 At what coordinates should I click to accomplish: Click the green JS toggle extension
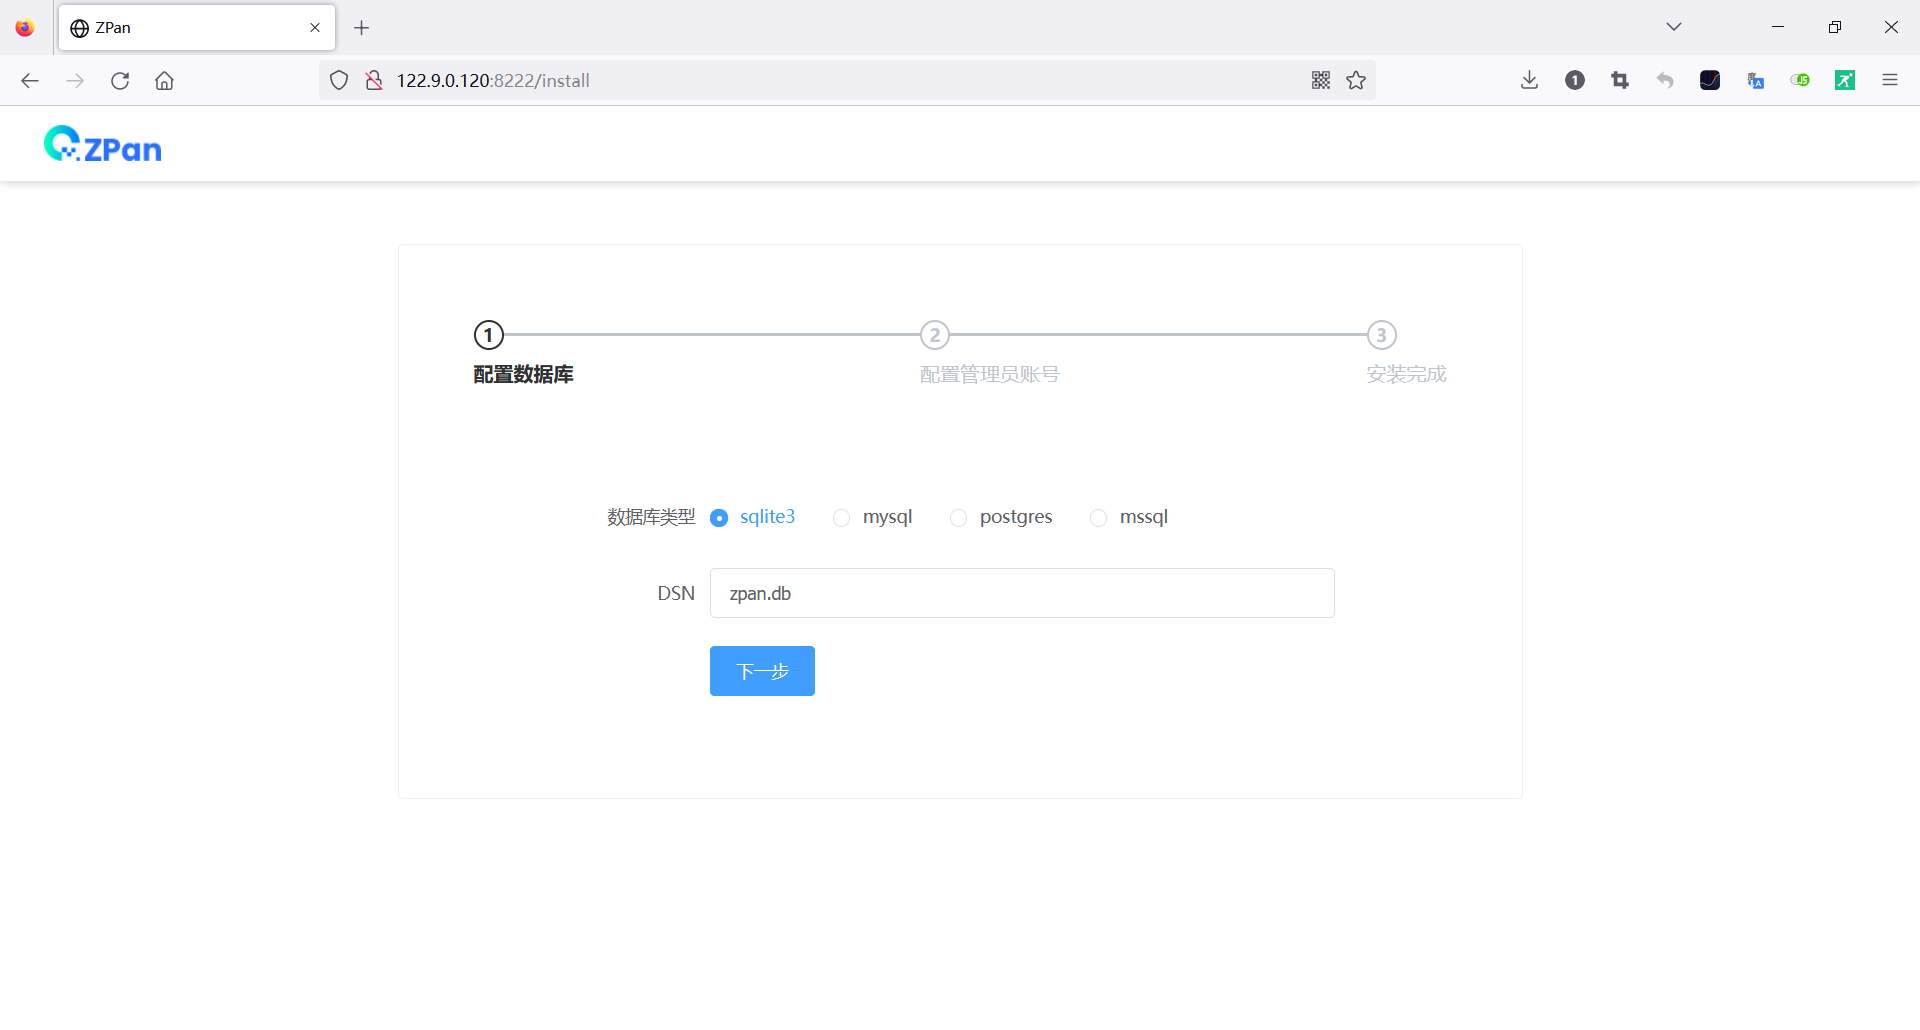tap(1800, 80)
